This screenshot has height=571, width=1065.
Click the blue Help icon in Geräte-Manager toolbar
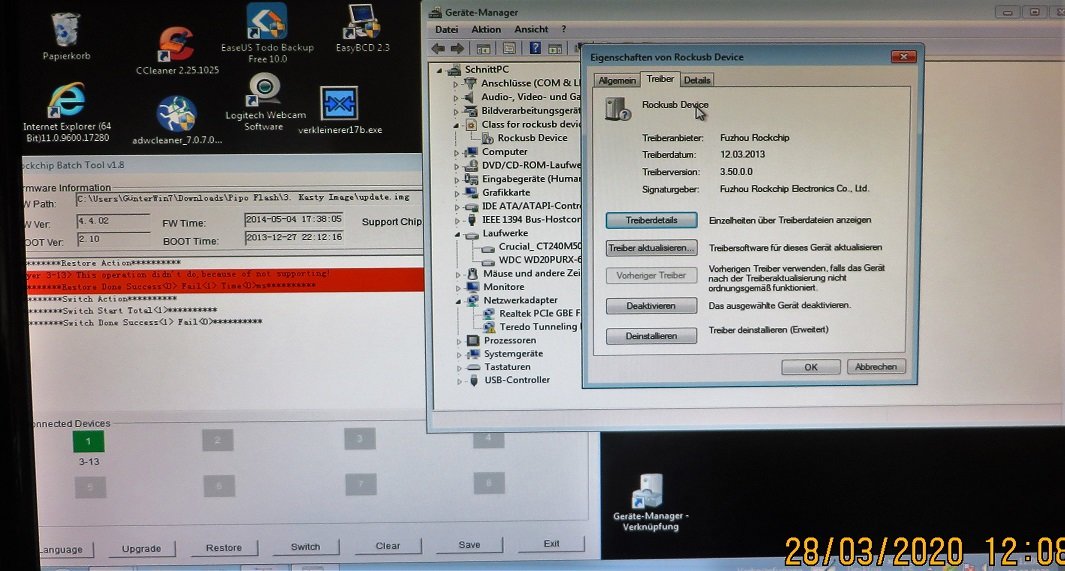tap(535, 48)
